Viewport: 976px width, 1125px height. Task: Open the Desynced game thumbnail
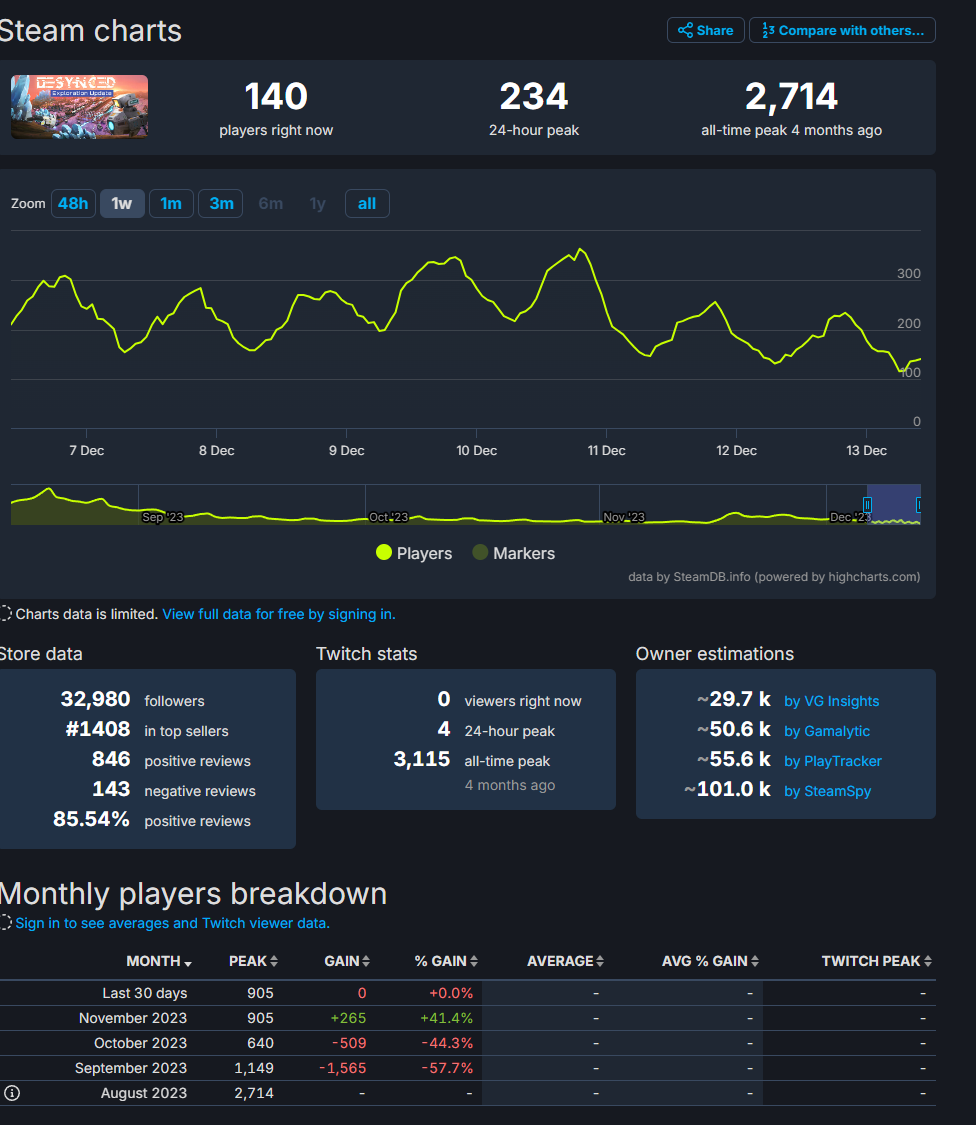click(x=80, y=107)
